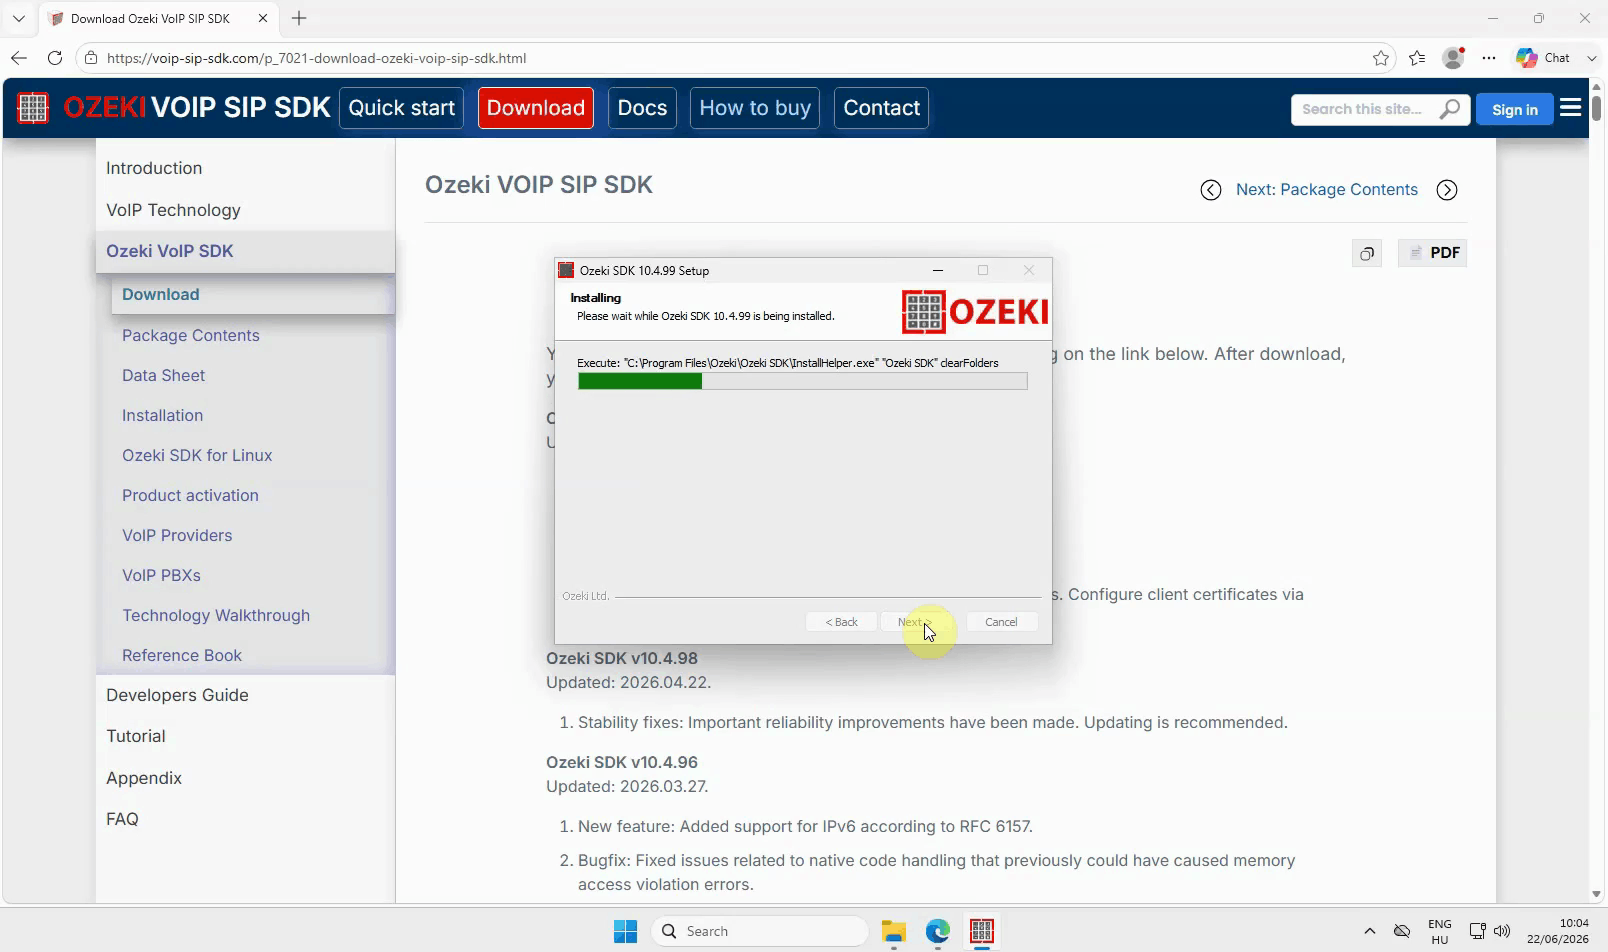
Task: Click installer green progress bar
Action: coord(802,381)
